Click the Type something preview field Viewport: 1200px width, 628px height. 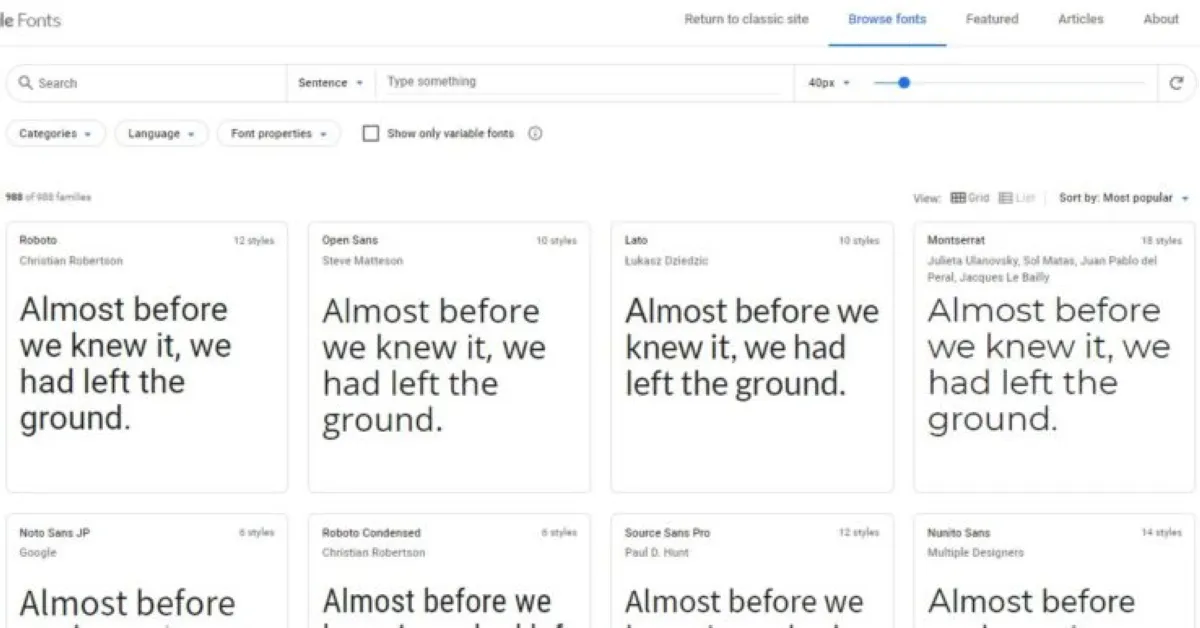(580, 82)
